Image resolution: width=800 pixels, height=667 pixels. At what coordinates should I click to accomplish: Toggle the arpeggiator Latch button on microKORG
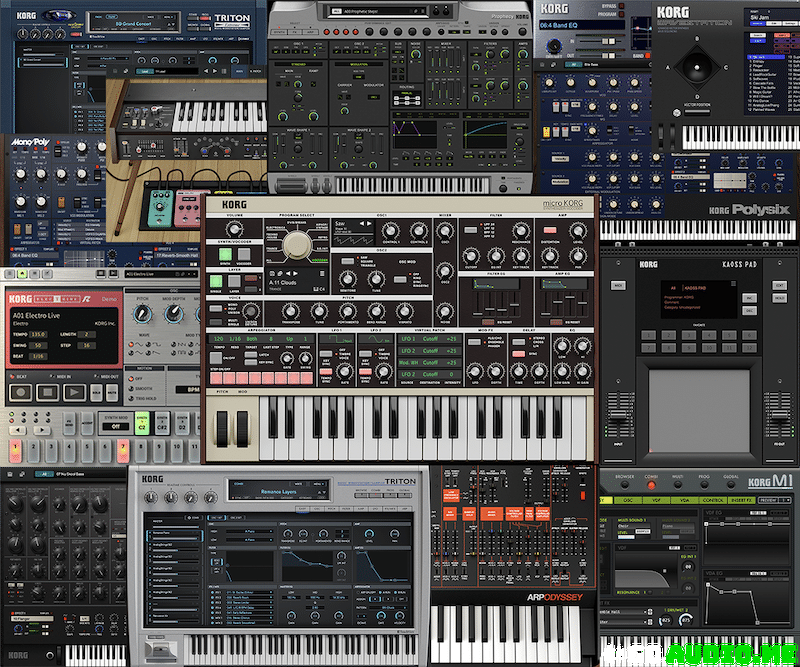coord(251,355)
